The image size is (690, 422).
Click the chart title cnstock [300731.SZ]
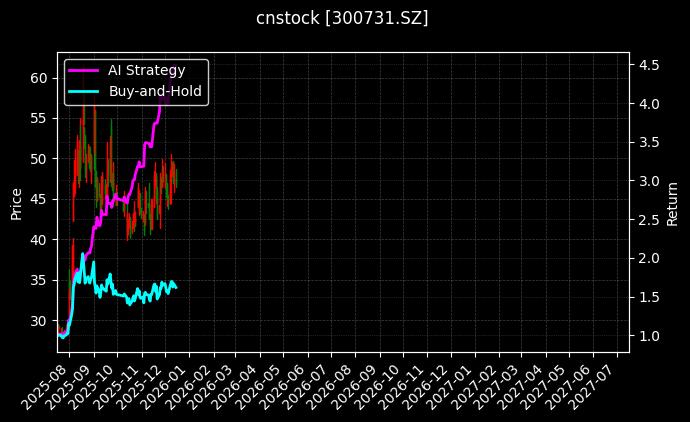(x=342, y=18)
